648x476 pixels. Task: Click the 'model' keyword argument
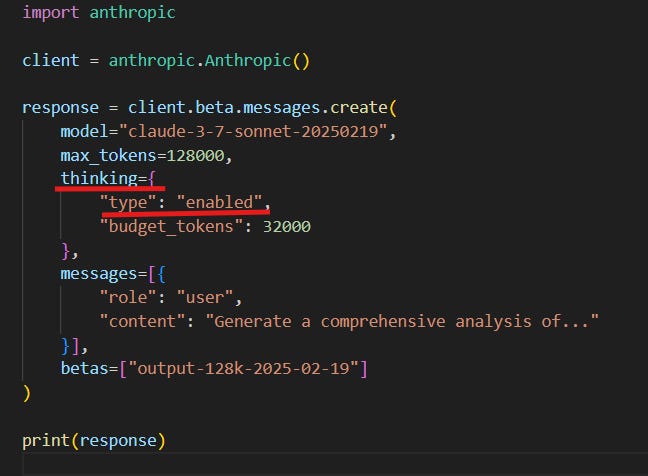[84, 131]
